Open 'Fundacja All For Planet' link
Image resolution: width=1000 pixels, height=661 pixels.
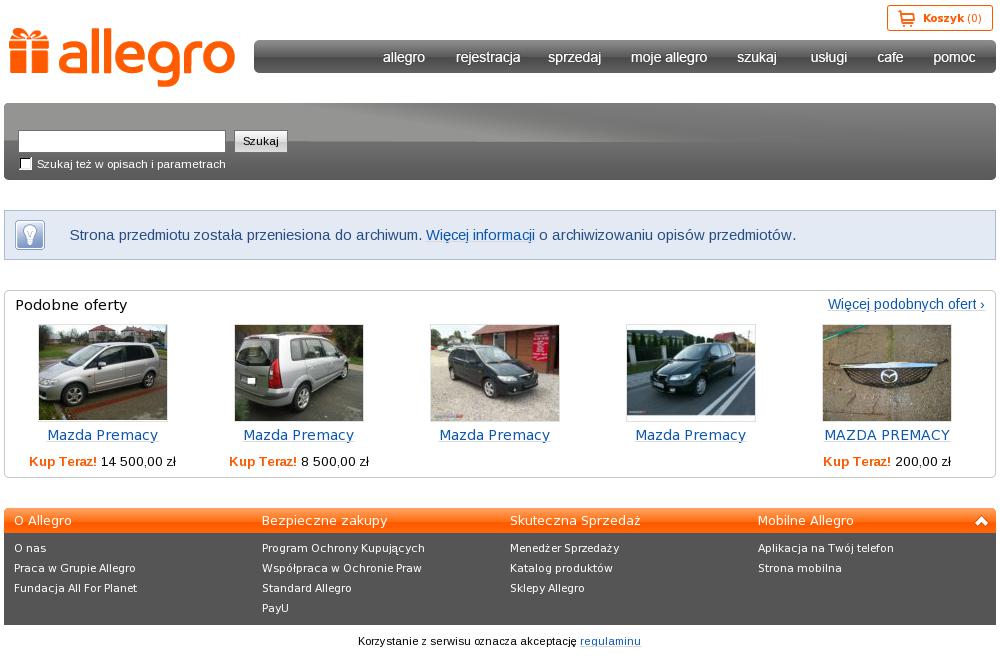(x=75, y=588)
